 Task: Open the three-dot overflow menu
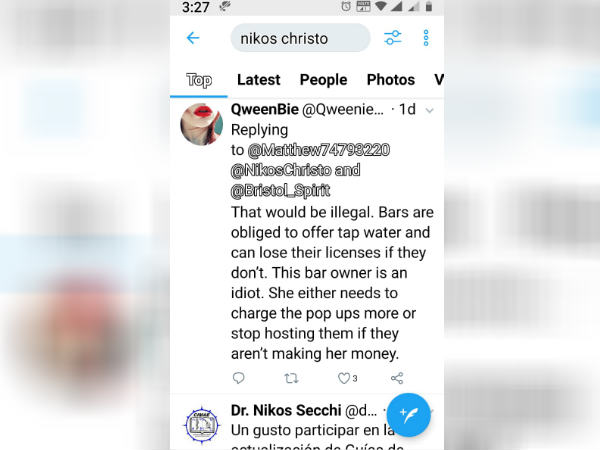coord(426,38)
